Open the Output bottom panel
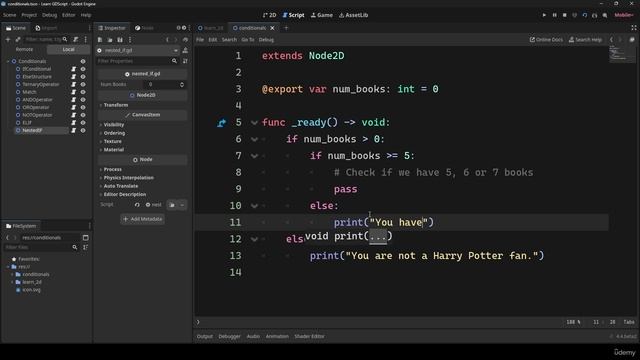Image resolution: width=640 pixels, height=360 pixels. (204, 336)
